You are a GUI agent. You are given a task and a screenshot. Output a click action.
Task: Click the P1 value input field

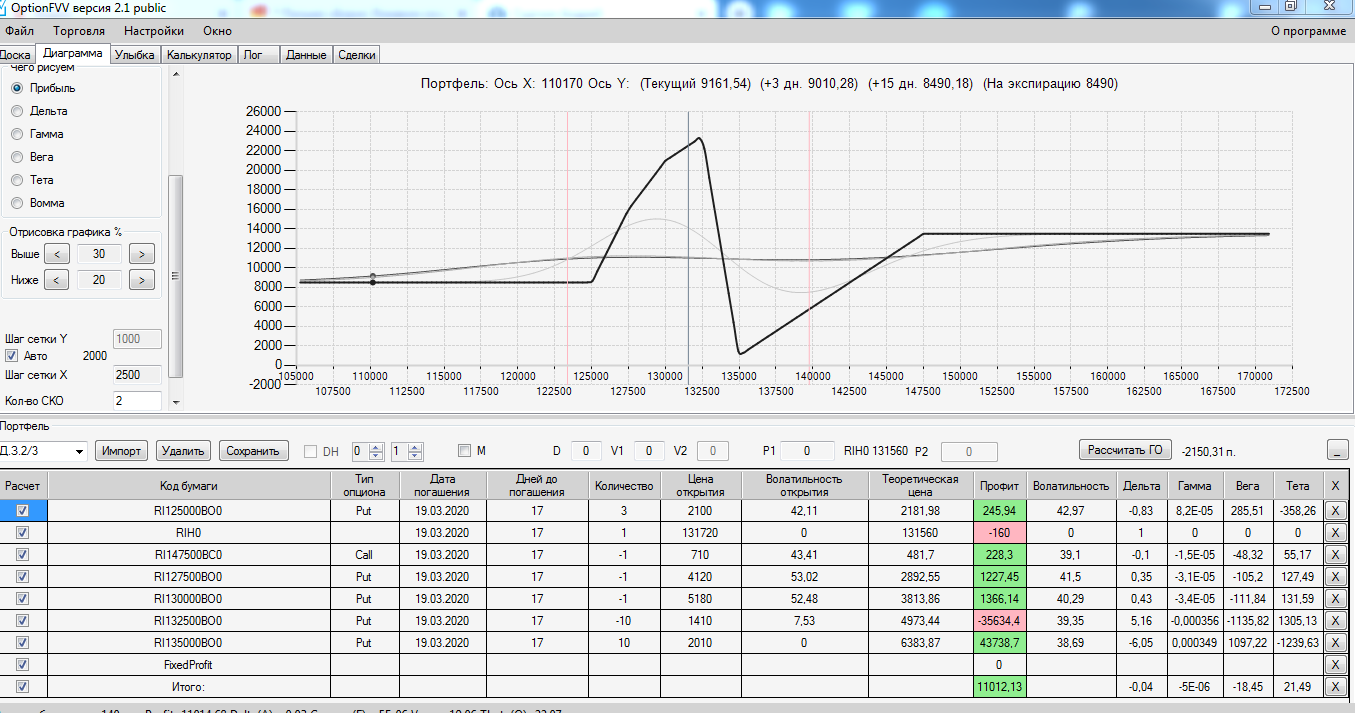(808, 451)
